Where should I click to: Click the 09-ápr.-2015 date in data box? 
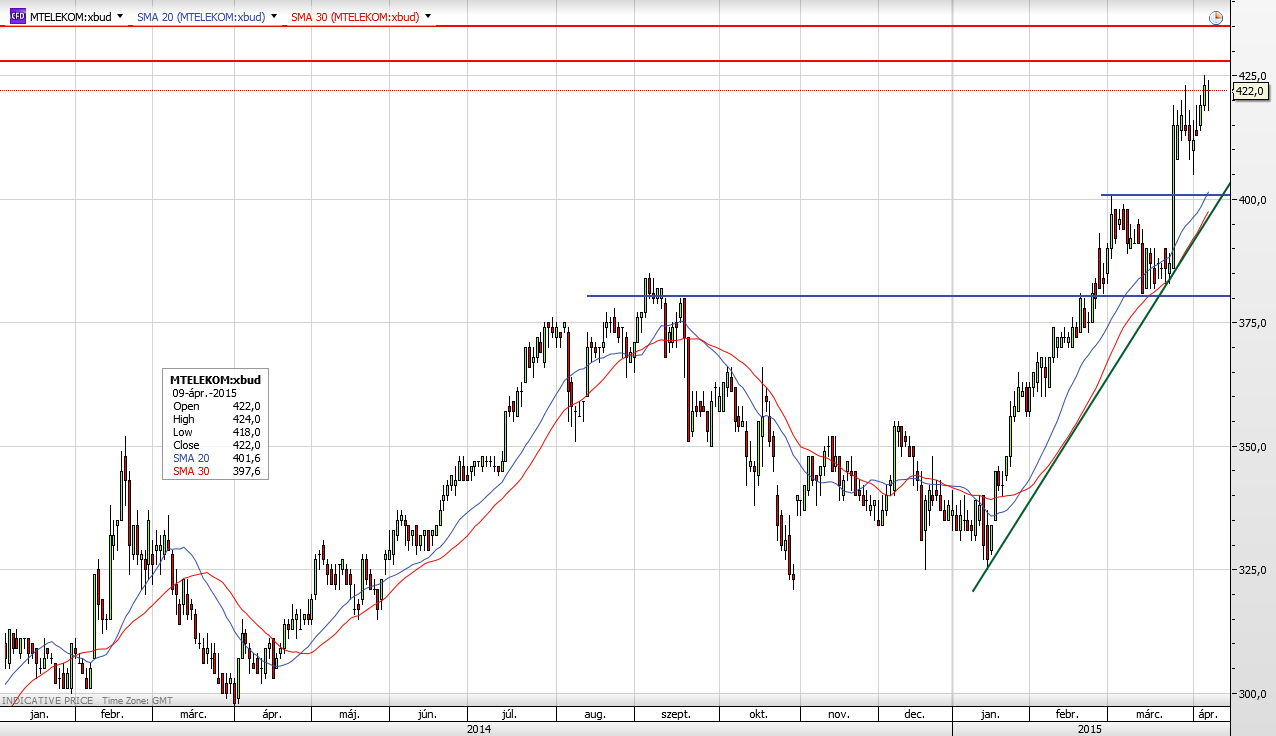204,394
